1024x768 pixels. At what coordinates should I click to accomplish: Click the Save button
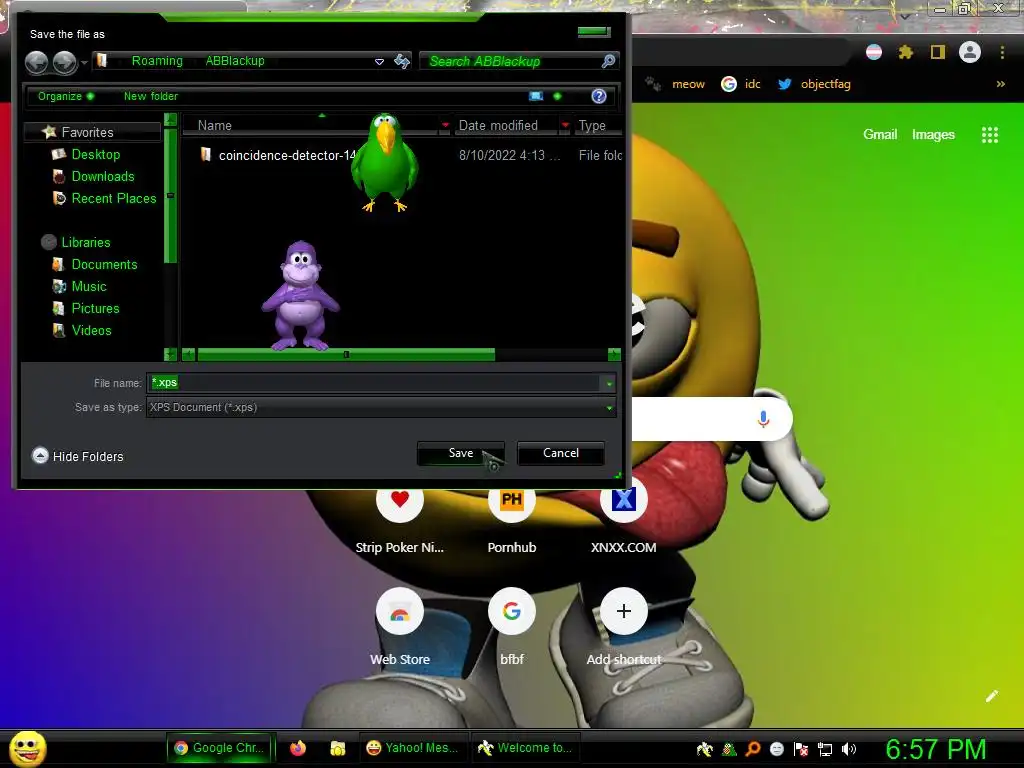click(x=461, y=453)
